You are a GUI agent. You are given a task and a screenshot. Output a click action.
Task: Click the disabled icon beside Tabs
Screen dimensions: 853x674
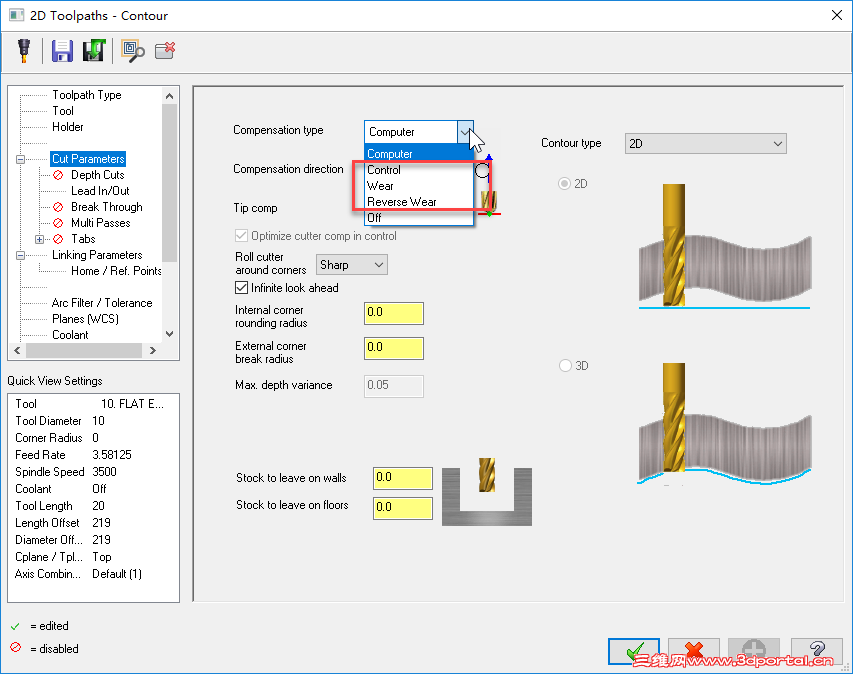pyautogui.click(x=58, y=239)
